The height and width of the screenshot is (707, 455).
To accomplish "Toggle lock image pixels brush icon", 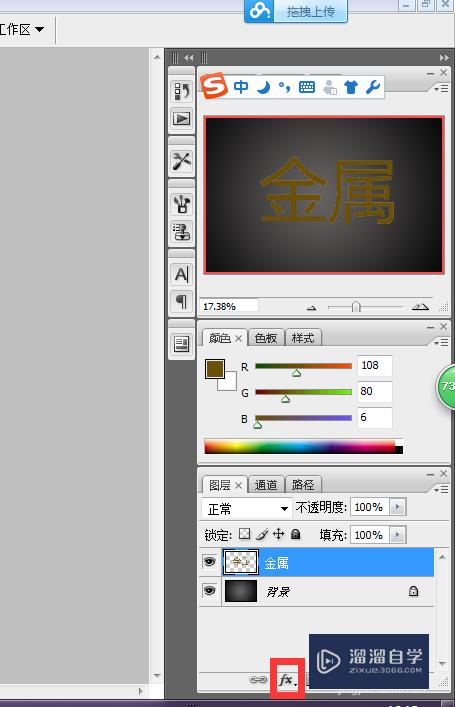I will (x=262, y=534).
